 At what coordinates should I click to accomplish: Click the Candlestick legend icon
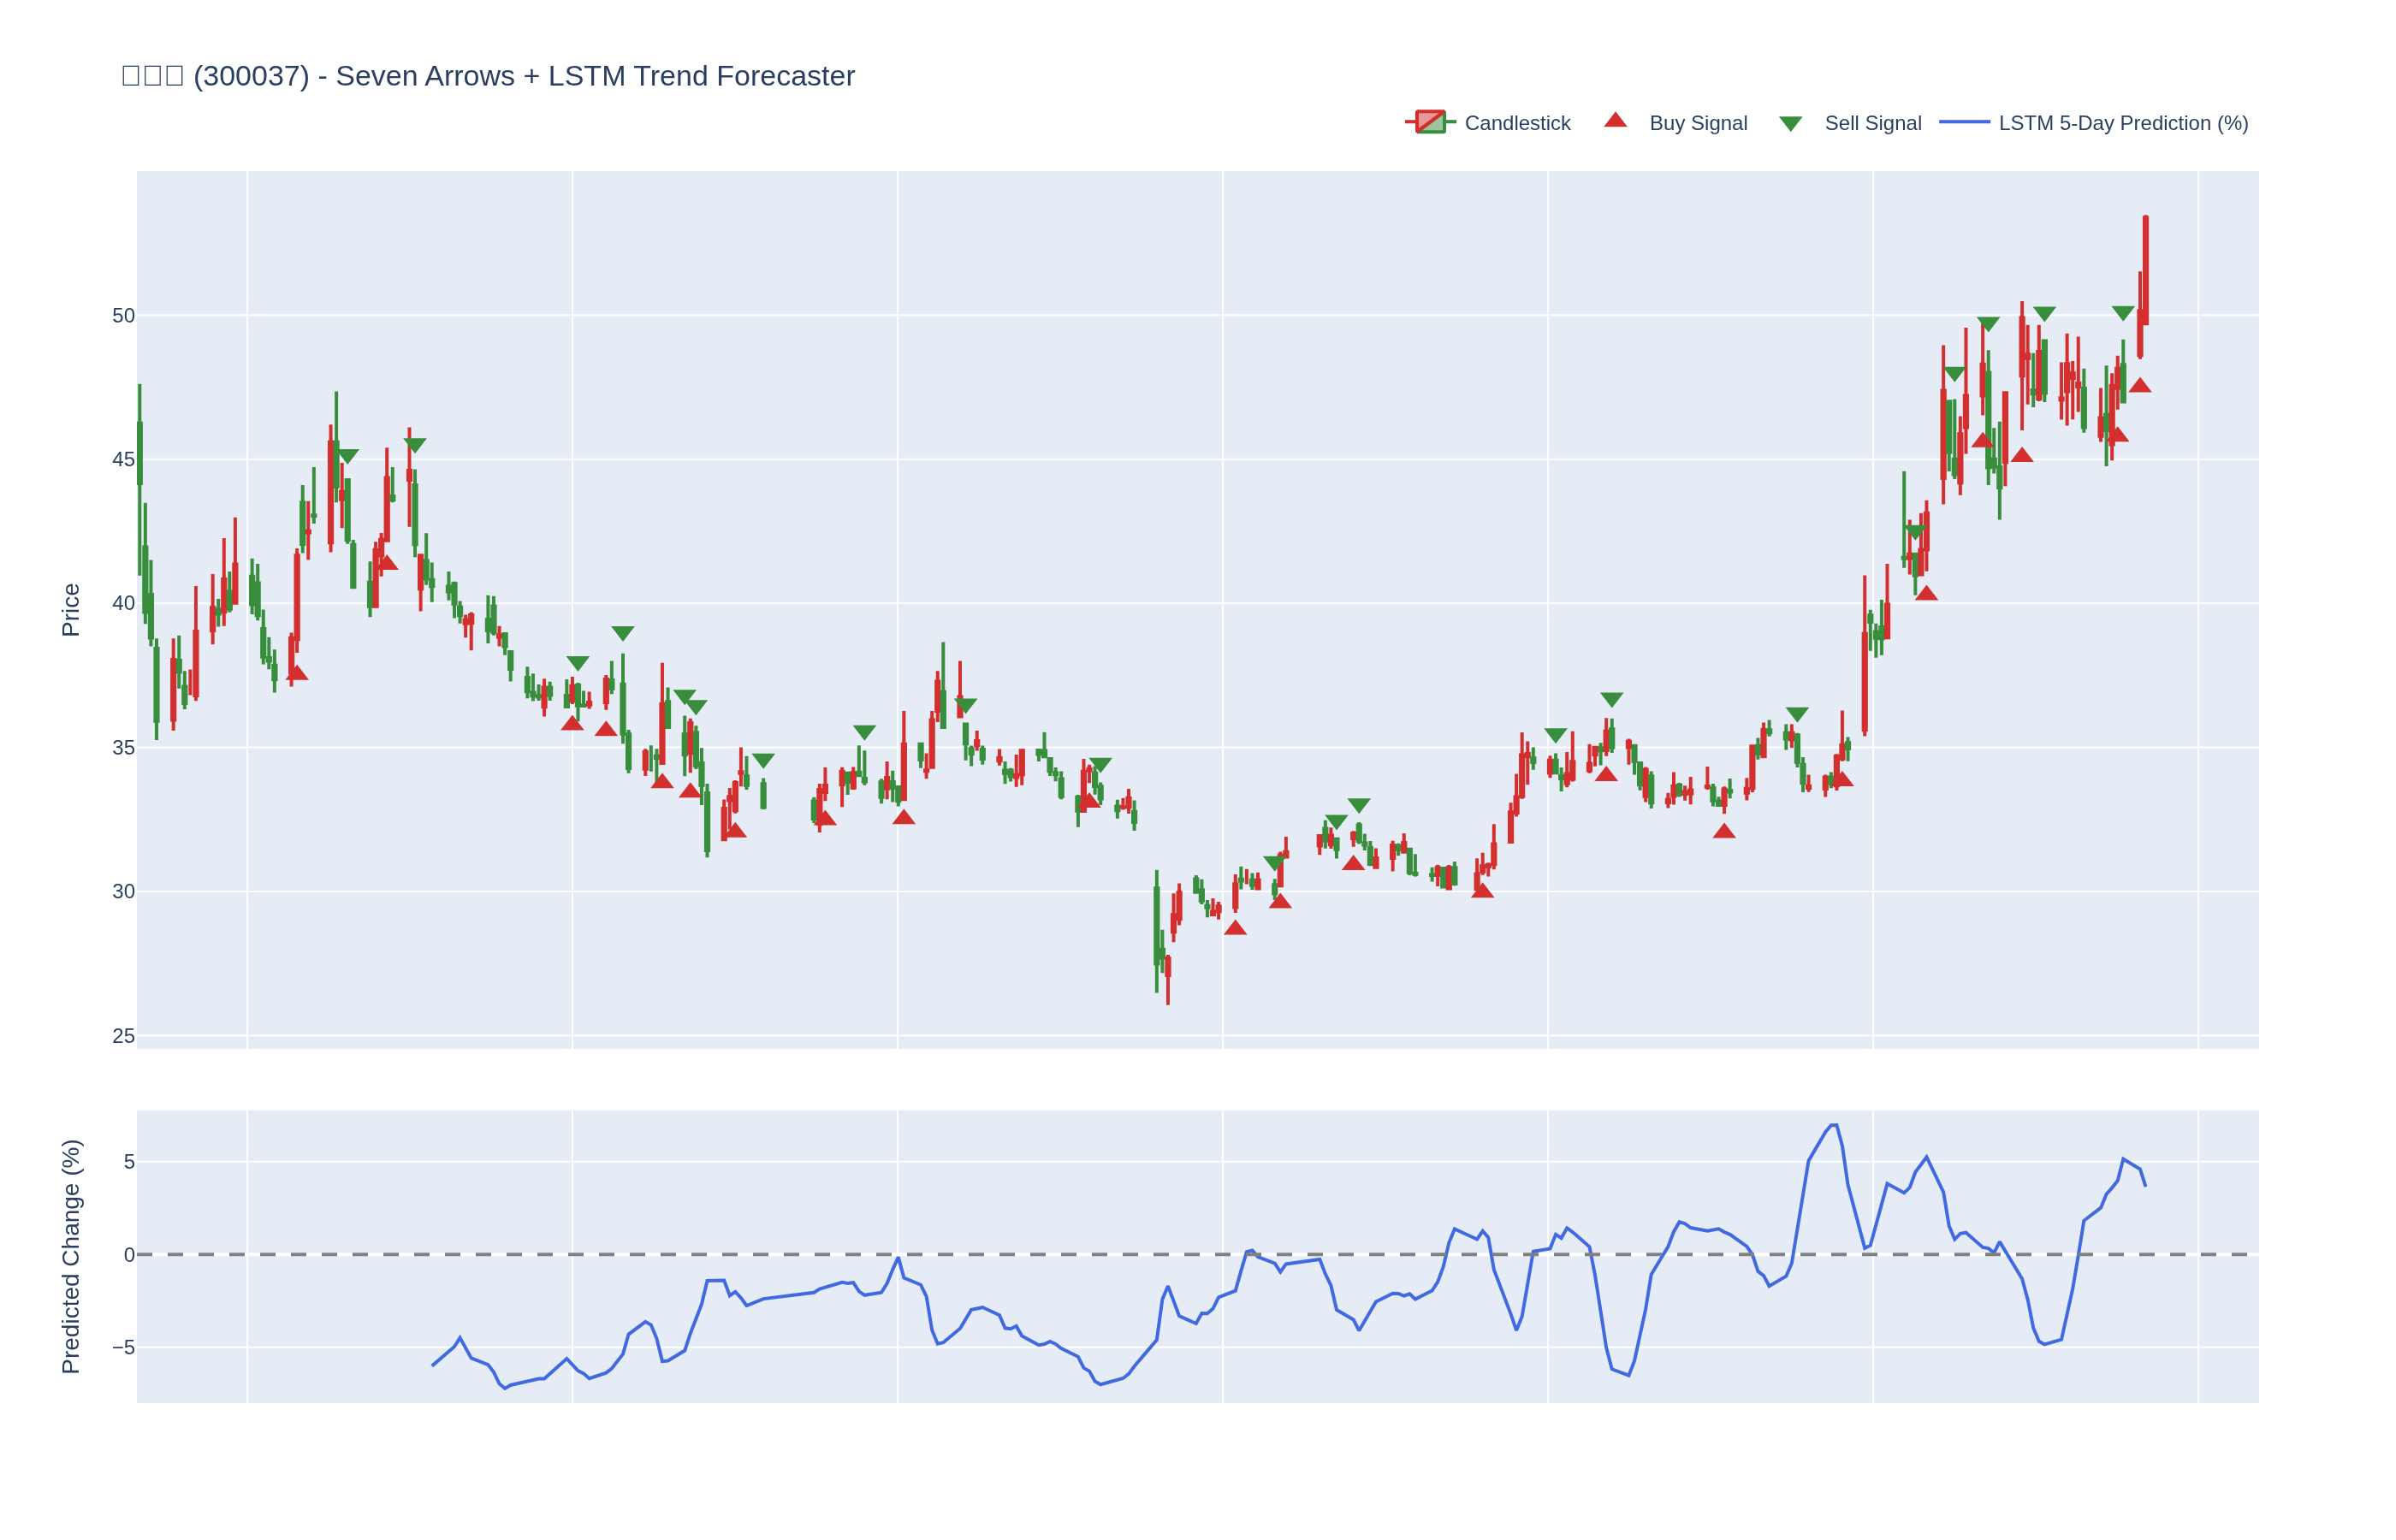pyautogui.click(x=1430, y=122)
